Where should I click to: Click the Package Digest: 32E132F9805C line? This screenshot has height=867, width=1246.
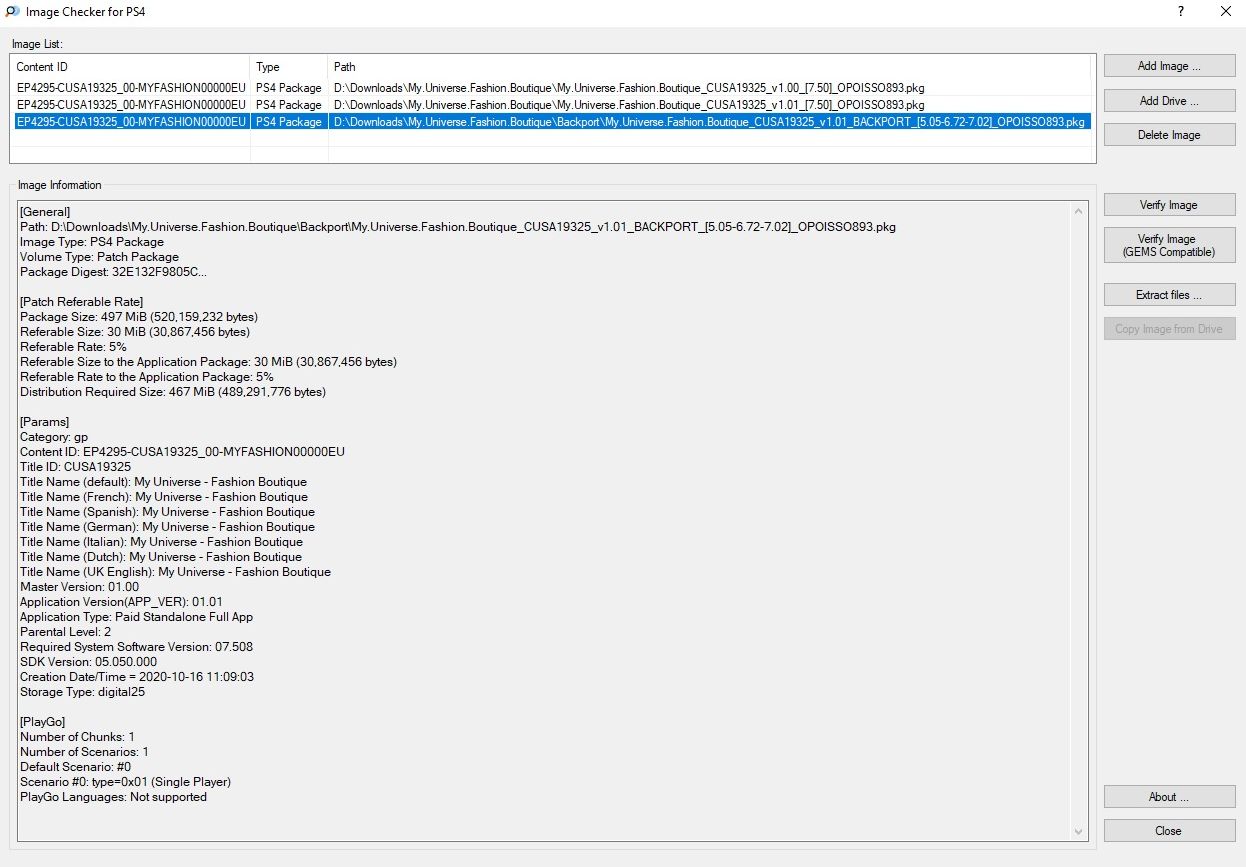tap(113, 272)
